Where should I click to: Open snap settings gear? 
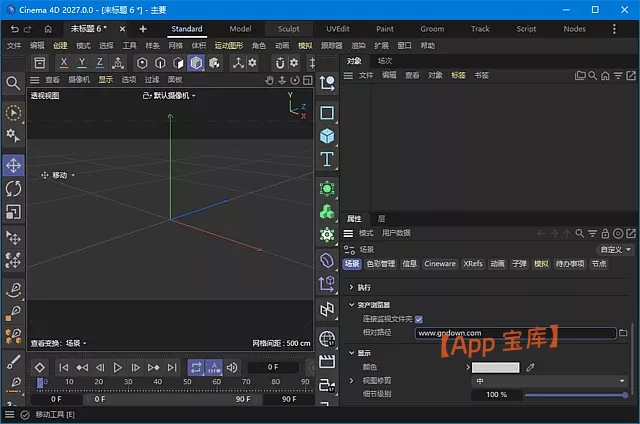[294, 63]
